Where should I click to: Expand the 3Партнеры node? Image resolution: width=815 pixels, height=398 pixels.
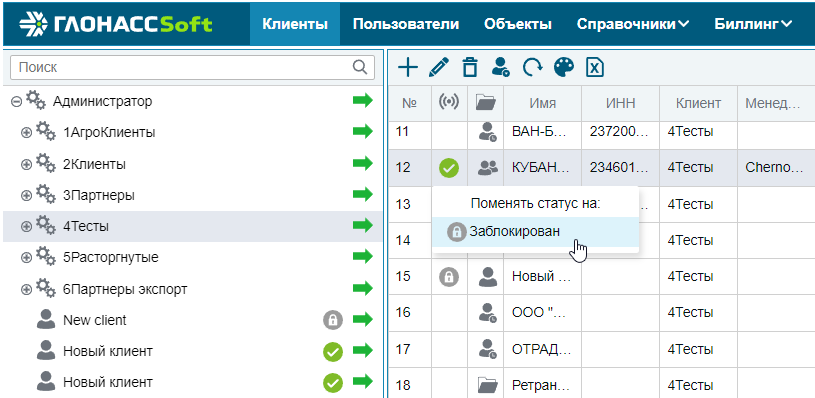[x=27, y=196]
